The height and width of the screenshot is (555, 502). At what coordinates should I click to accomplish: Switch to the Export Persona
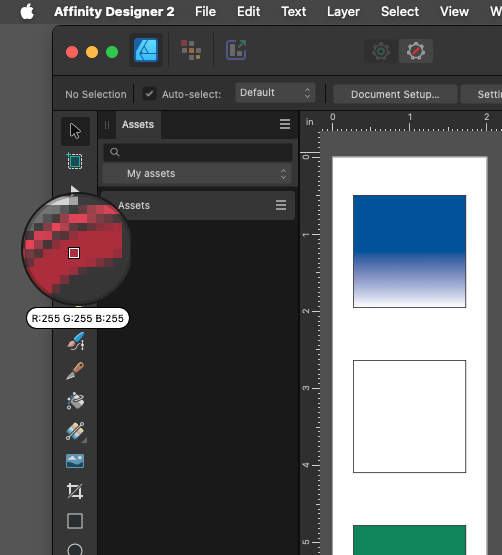236,50
